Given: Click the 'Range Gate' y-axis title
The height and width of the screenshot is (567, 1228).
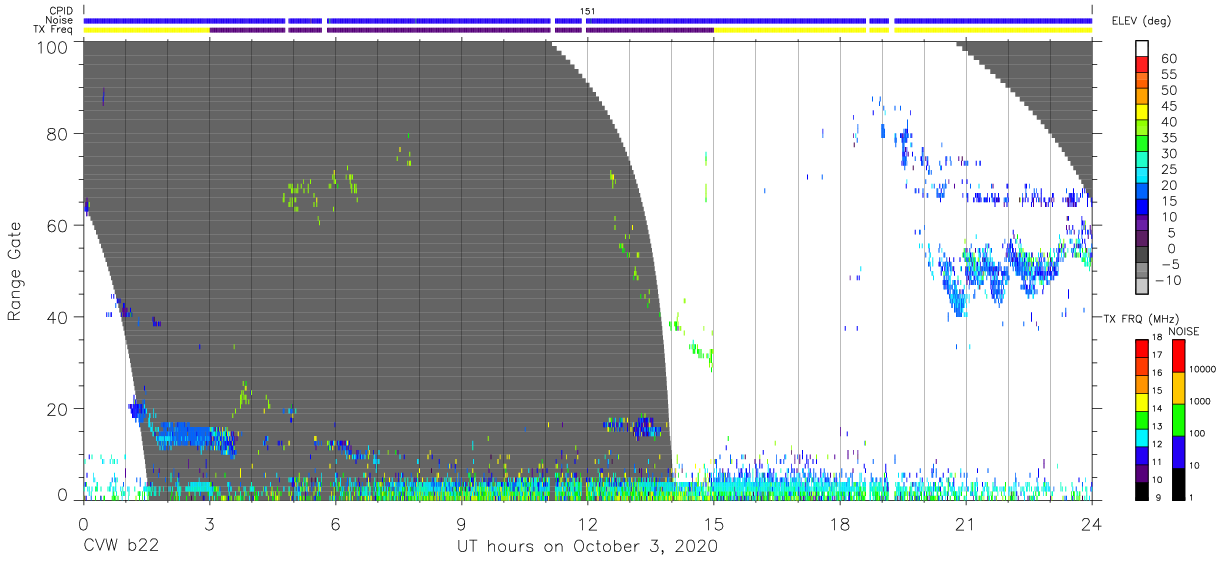Looking at the screenshot, I should pos(15,271).
